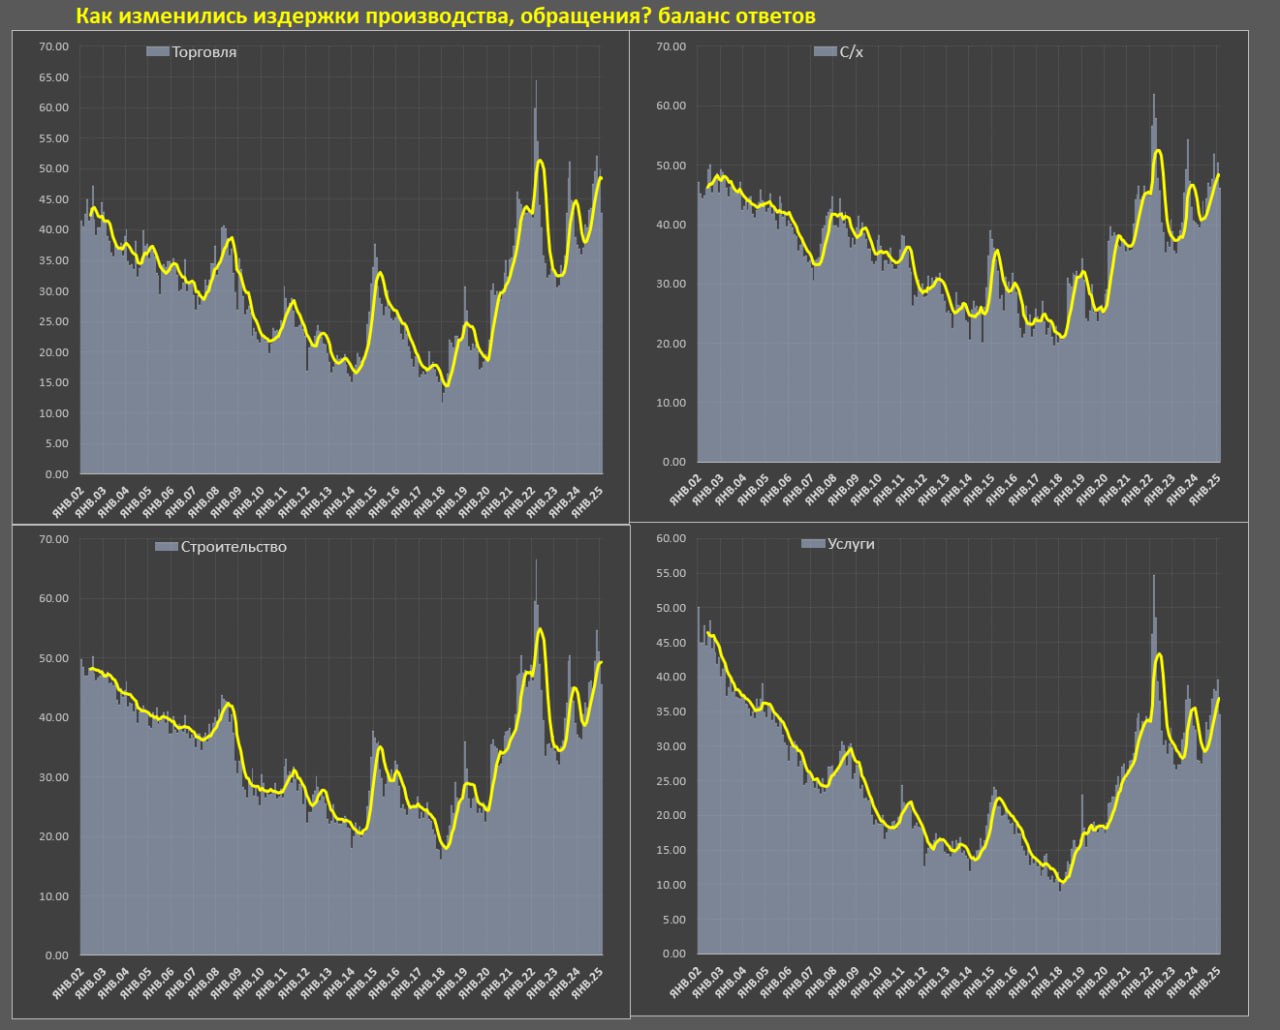Click the Услуги legend color swatch
The height and width of the screenshot is (1030, 1280).
[812, 544]
